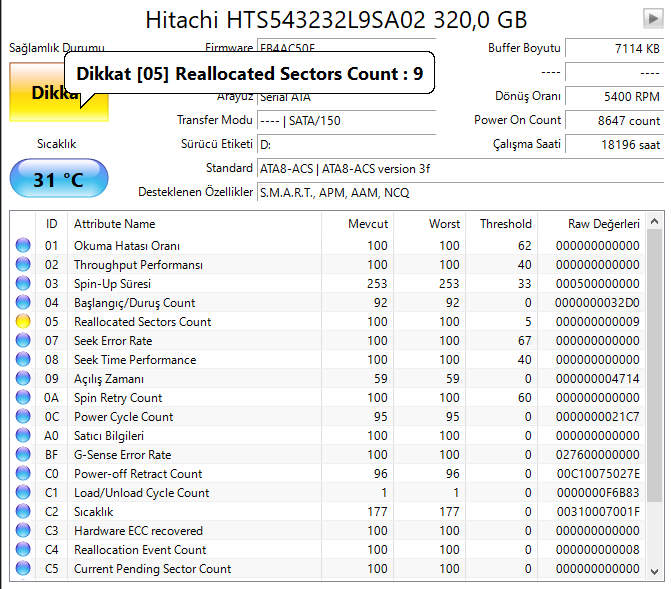Click the ID cell C2 for Sıcaklık

51,512
